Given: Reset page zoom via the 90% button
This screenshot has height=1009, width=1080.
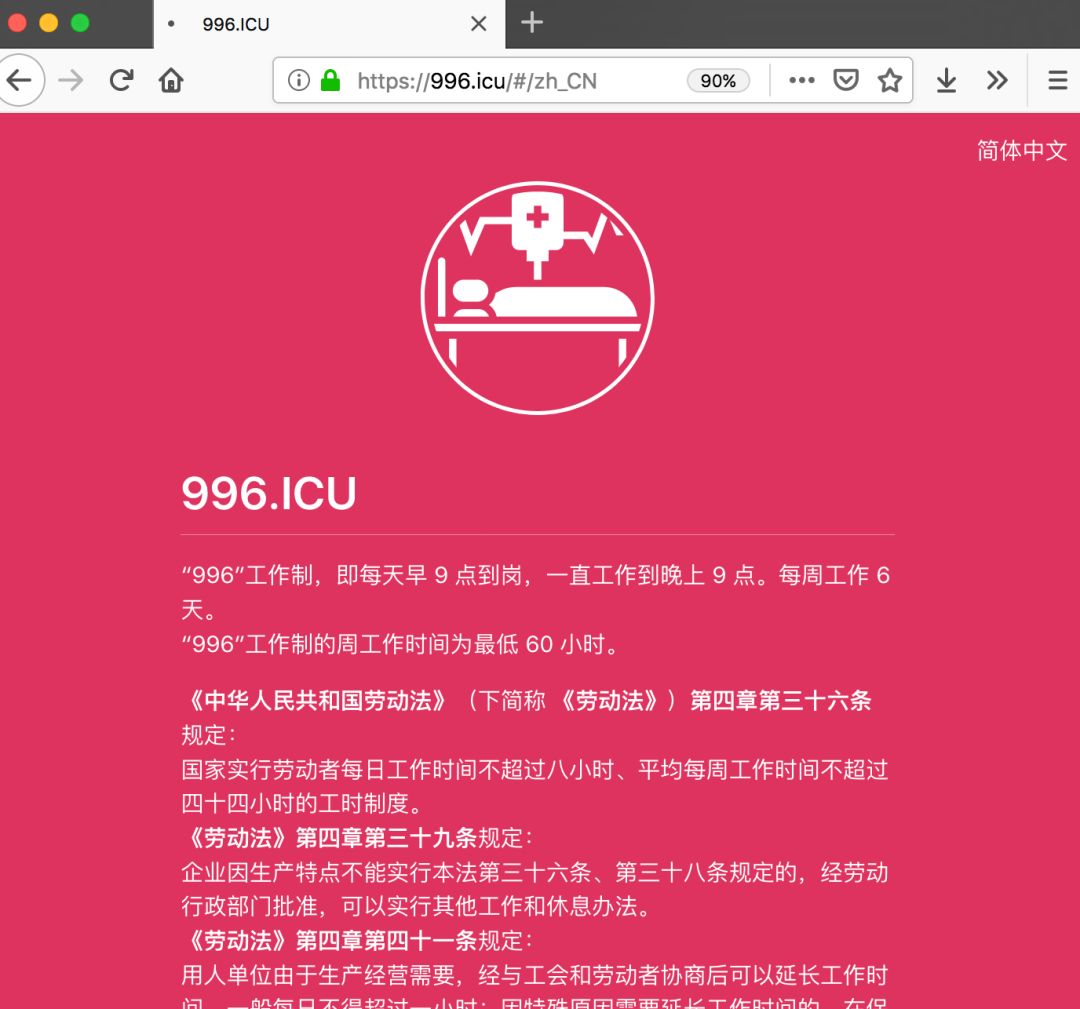Looking at the screenshot, I should click(719, 81).
